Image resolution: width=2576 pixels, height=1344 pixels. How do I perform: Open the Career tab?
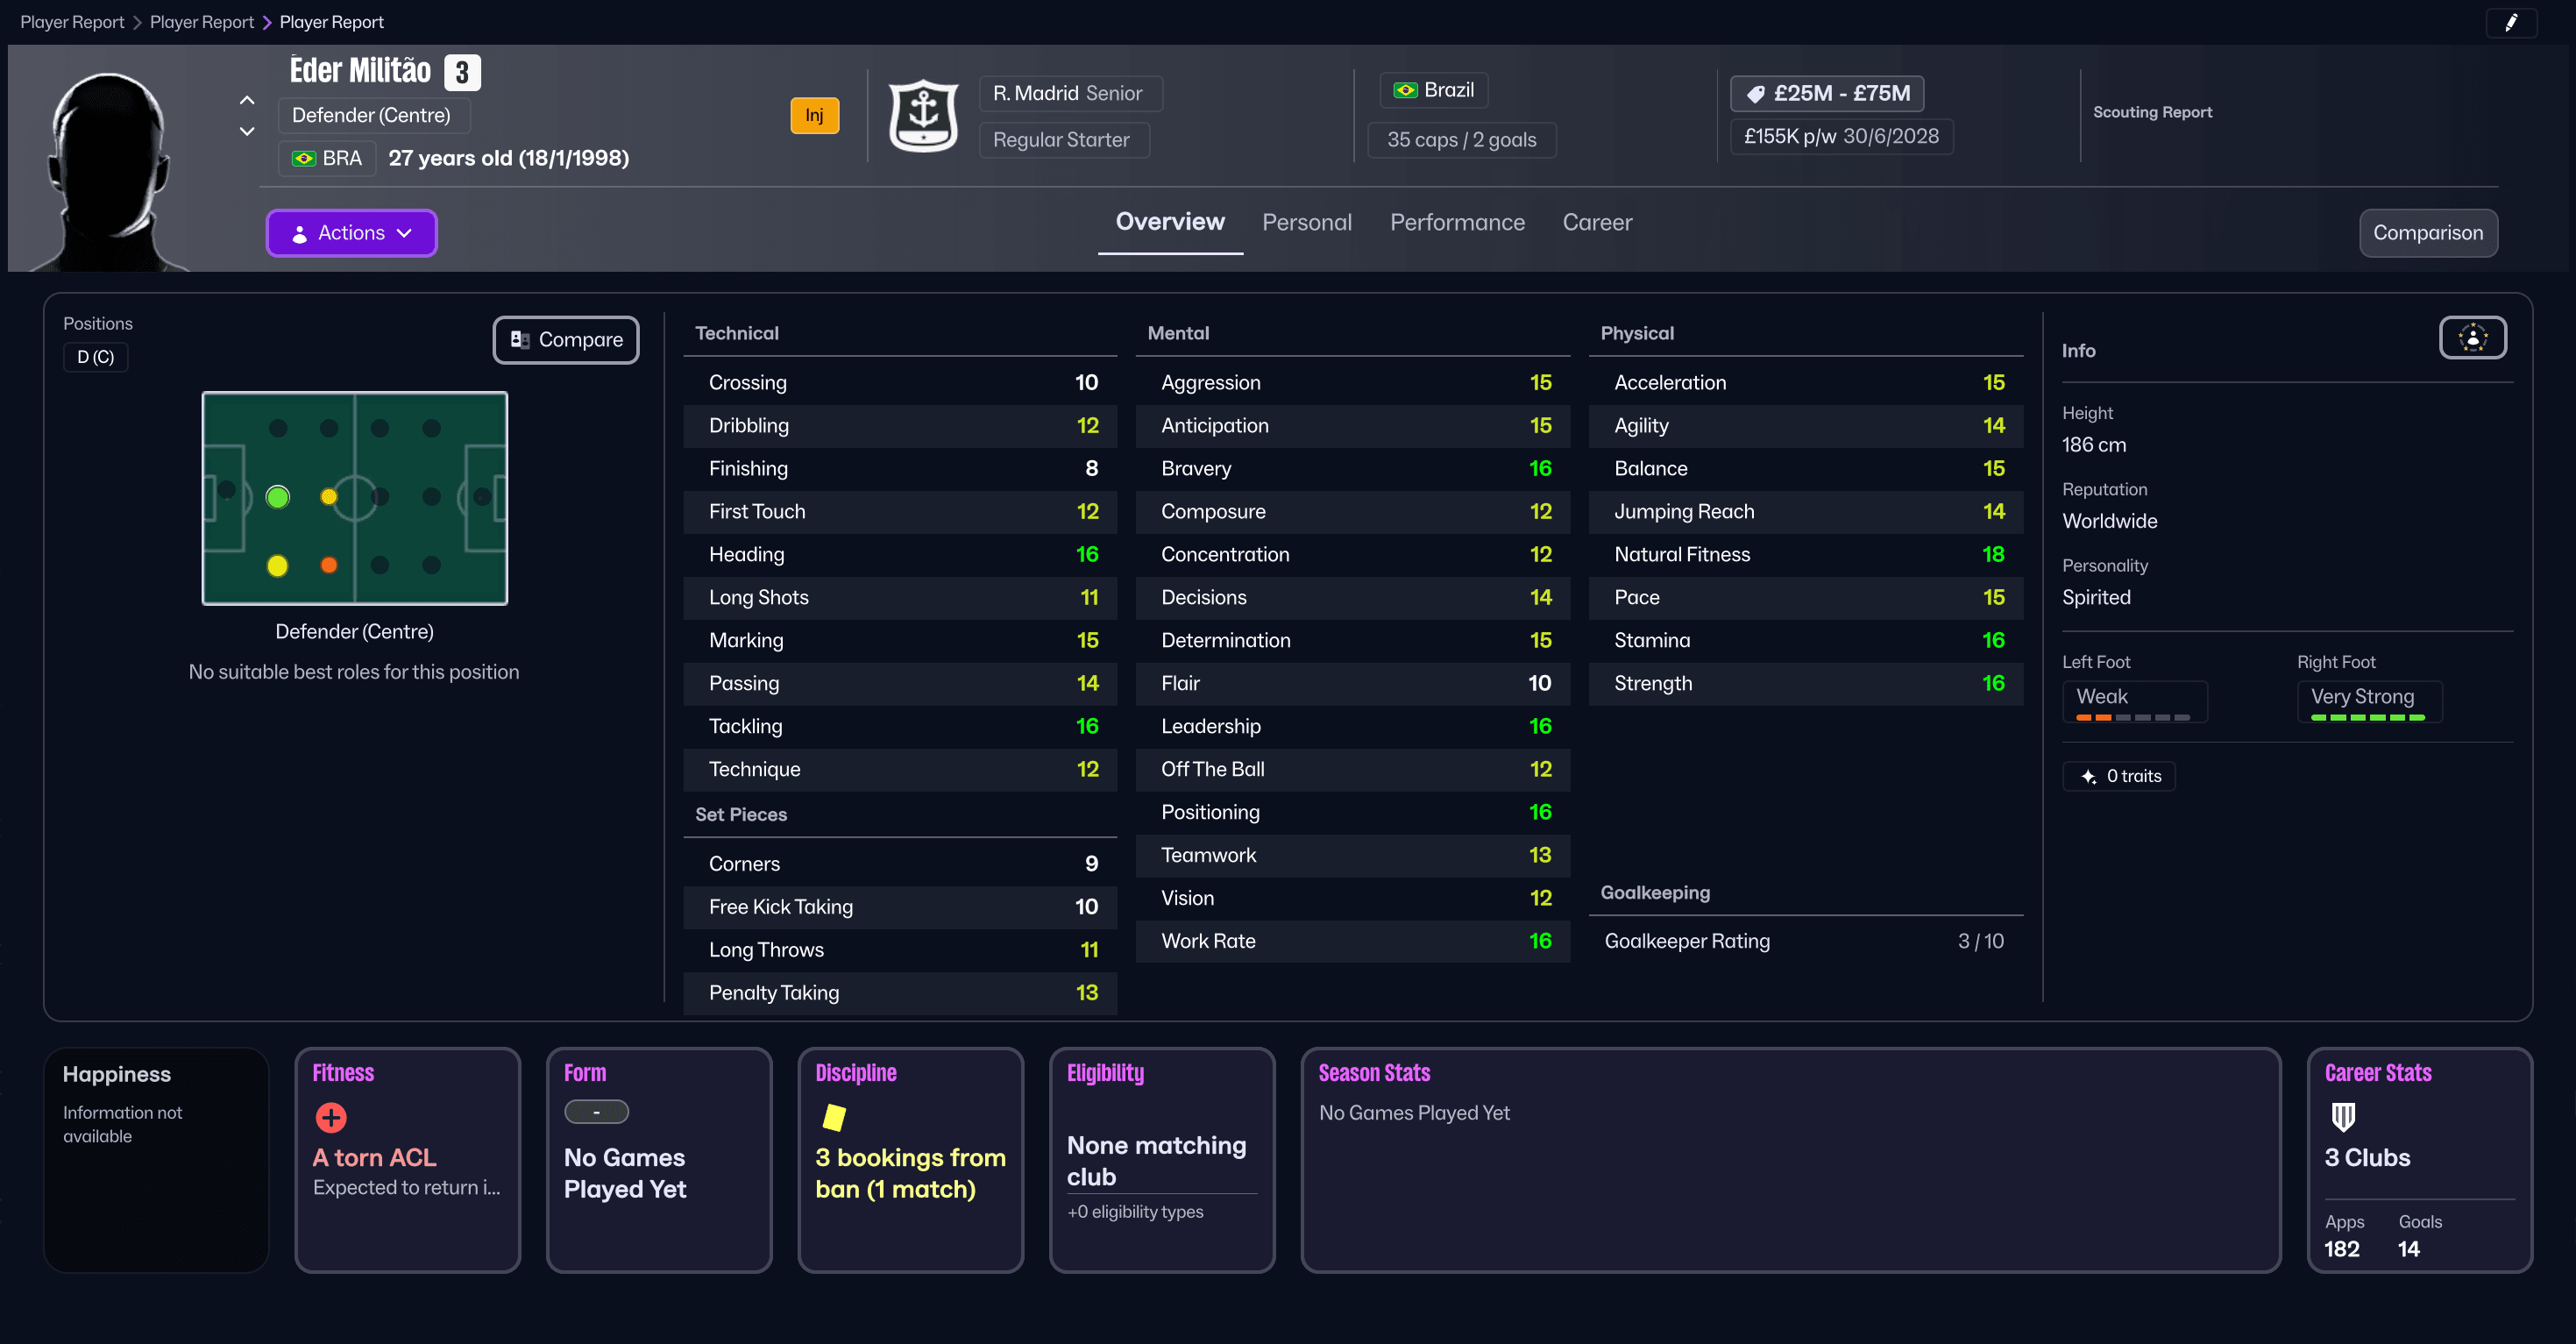click(x=1596, y=222)
